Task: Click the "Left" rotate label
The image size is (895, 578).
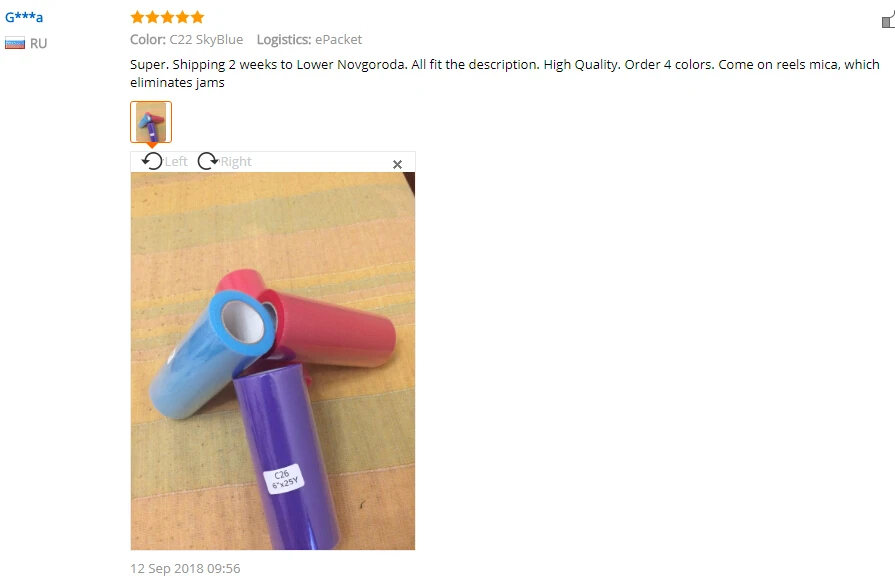Action: [x=176, y=161]
